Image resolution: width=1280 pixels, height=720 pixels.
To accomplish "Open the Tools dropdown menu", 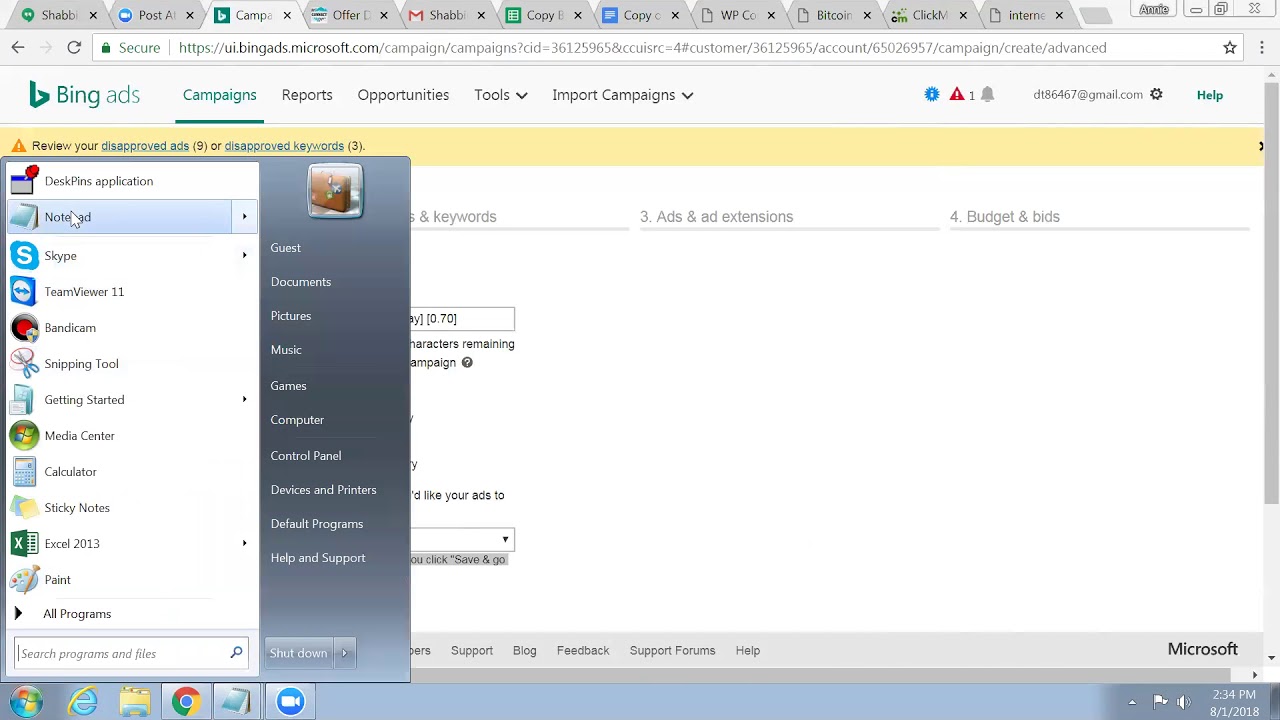I will [500, 95].
